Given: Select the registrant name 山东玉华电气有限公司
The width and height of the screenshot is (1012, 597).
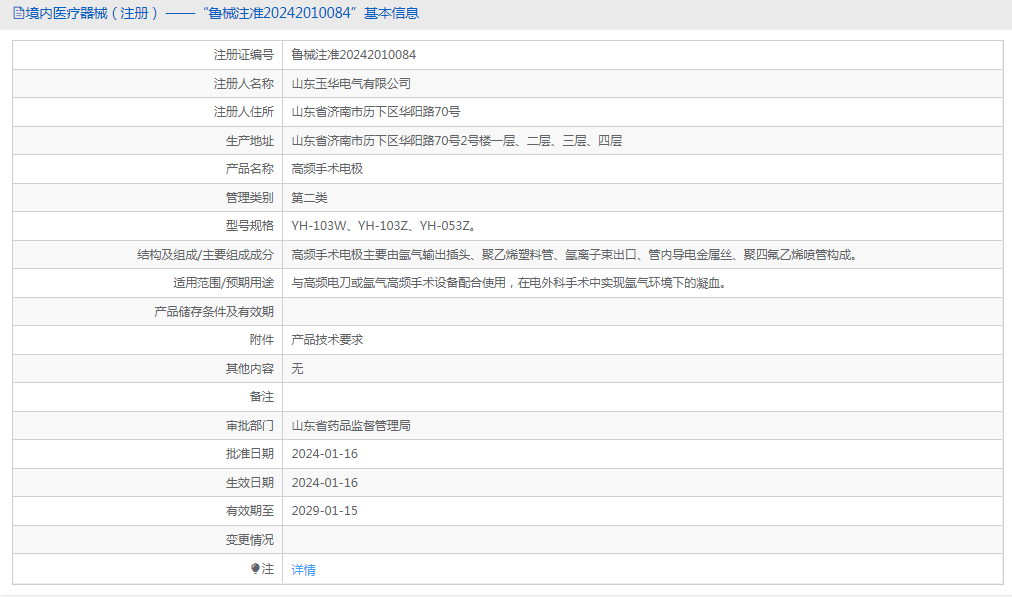Looking at the screenshot, I should [350, 83].
